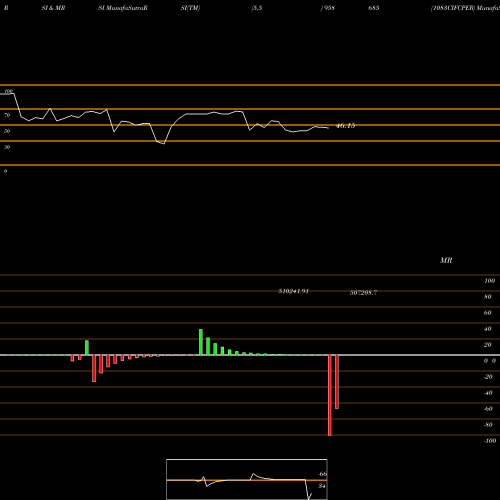Click the 'MR' label above lower chart
The width and height of the screenshot is (500, 500).
[446, 260]
